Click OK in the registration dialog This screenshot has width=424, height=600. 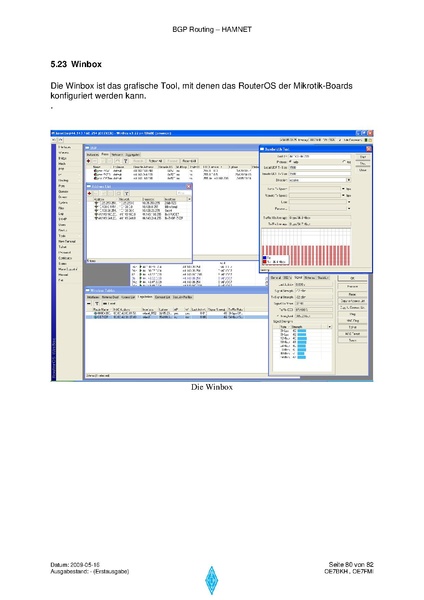[352, 278]
